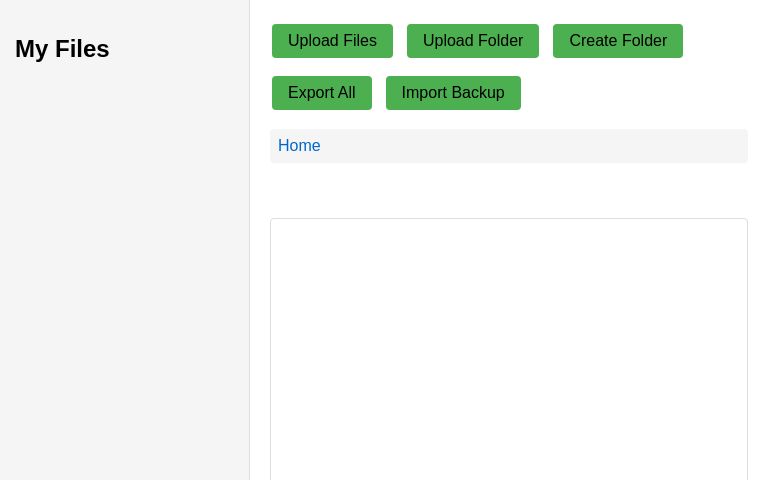
Task: Click Export All to export files
Action: [321, 93]
